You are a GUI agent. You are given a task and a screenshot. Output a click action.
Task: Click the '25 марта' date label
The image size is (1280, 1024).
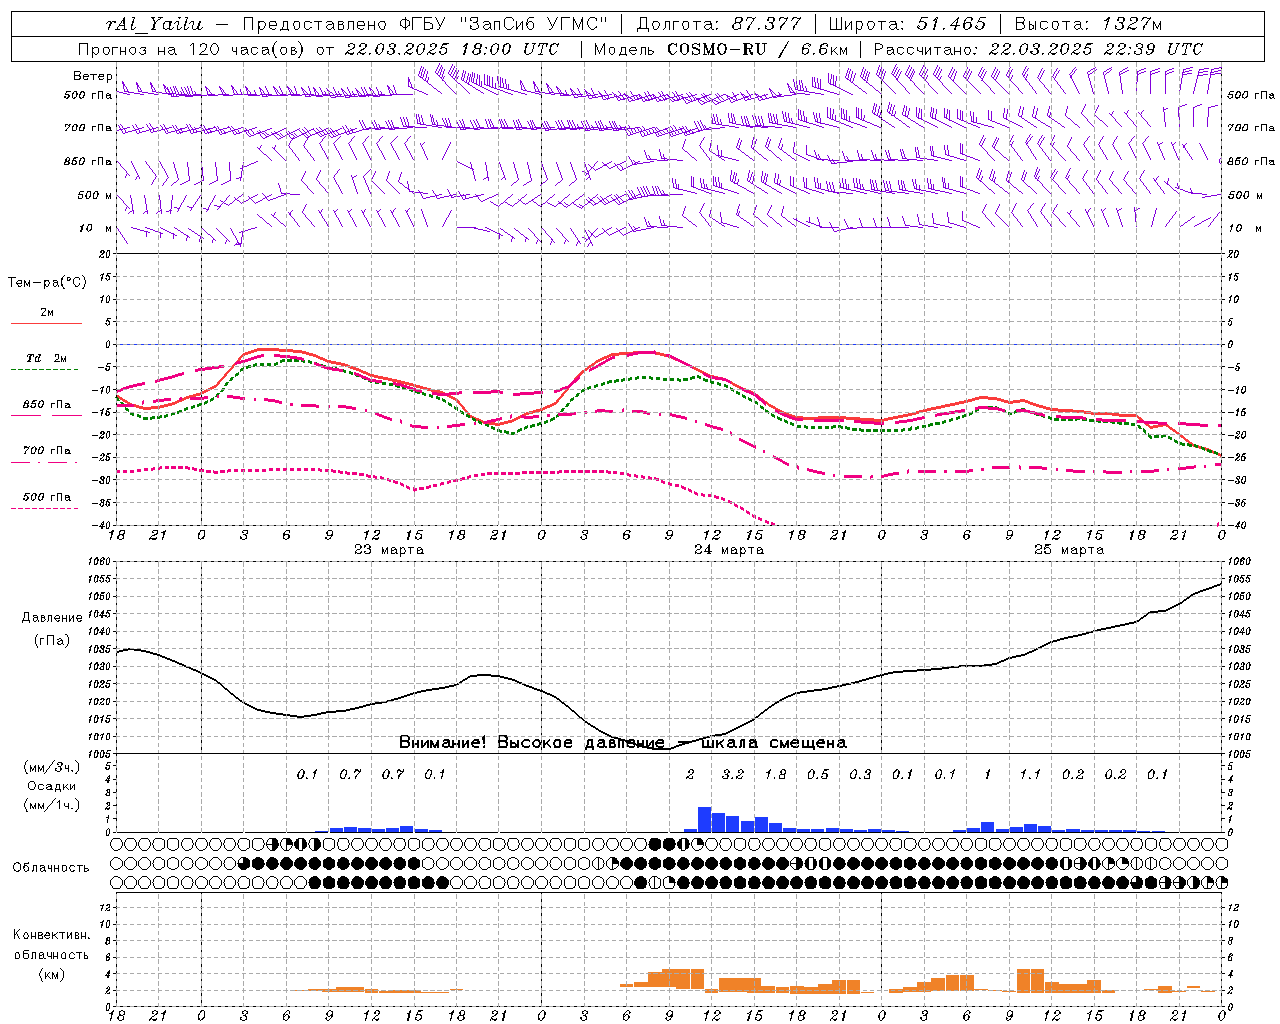click(x=1069, y=550)
